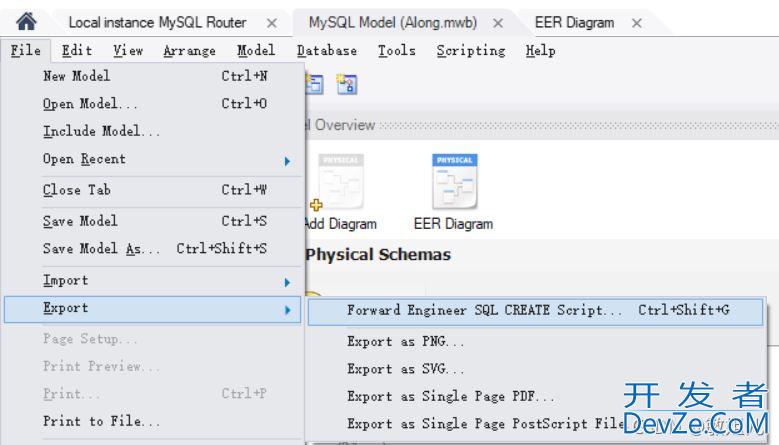Switch to Local instance MySQL Router tab
Viewport: 779px width, 445px height.
click(157, 22)
